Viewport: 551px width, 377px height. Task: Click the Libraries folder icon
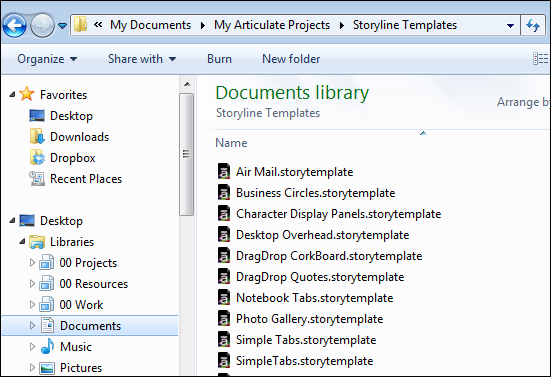point(37,242)
